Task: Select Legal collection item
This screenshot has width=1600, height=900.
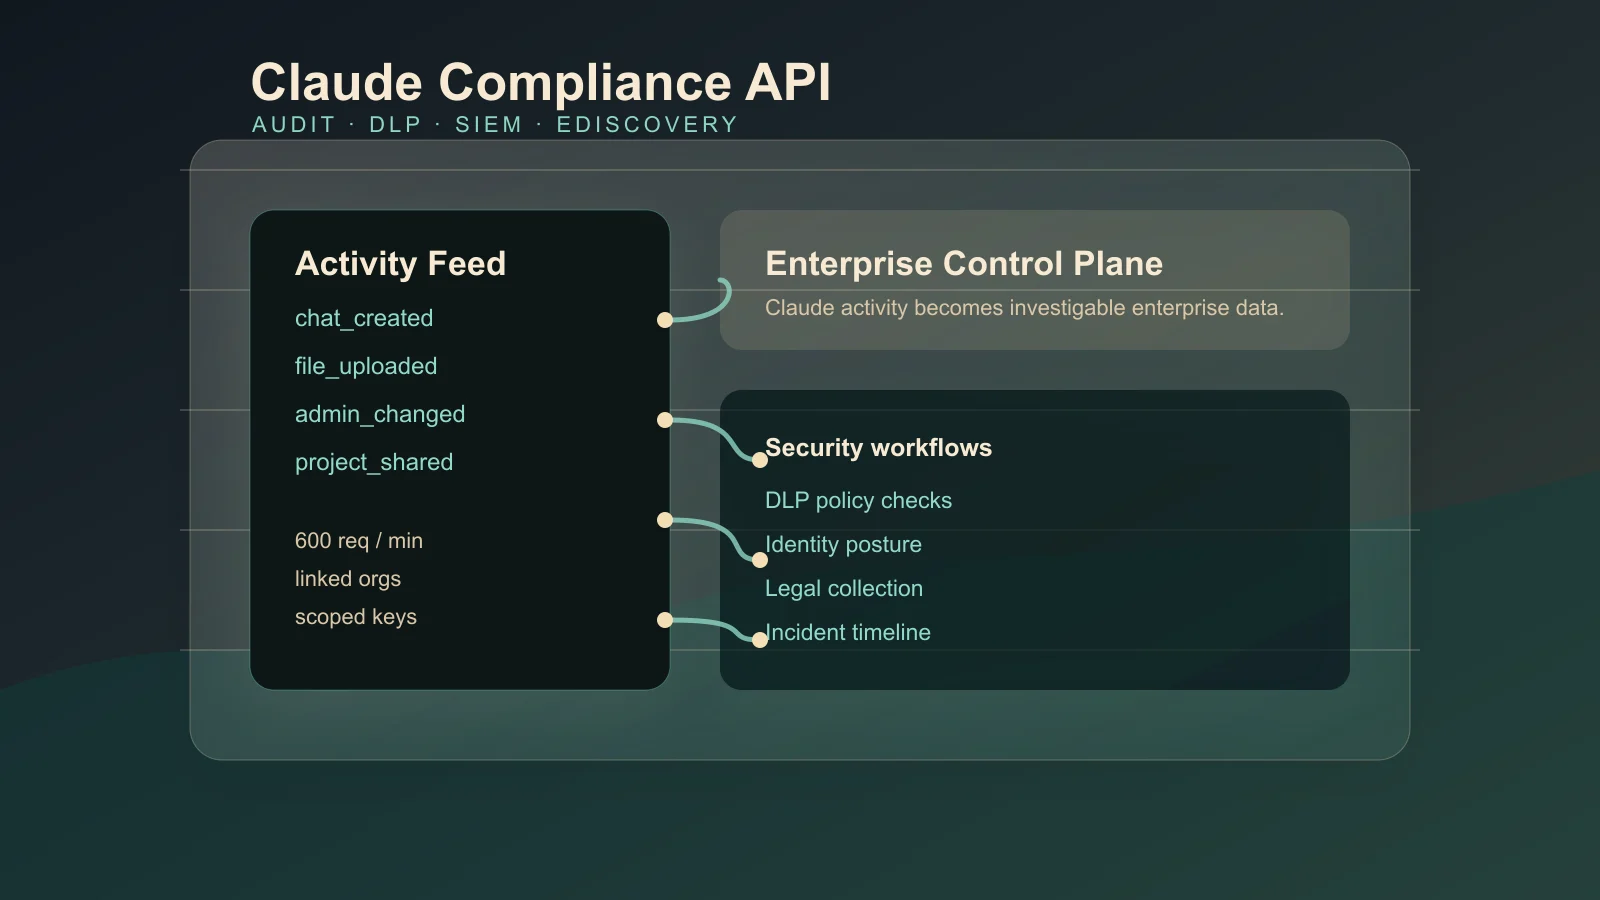Action: coord(844,588)
